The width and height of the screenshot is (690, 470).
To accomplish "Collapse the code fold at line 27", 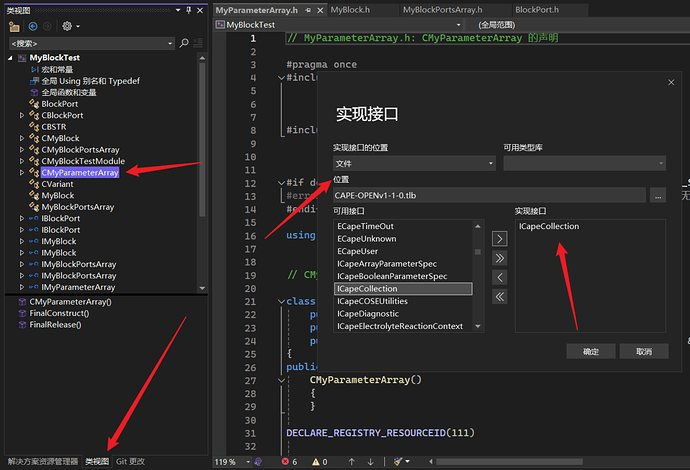I will (x=282, y=380).
